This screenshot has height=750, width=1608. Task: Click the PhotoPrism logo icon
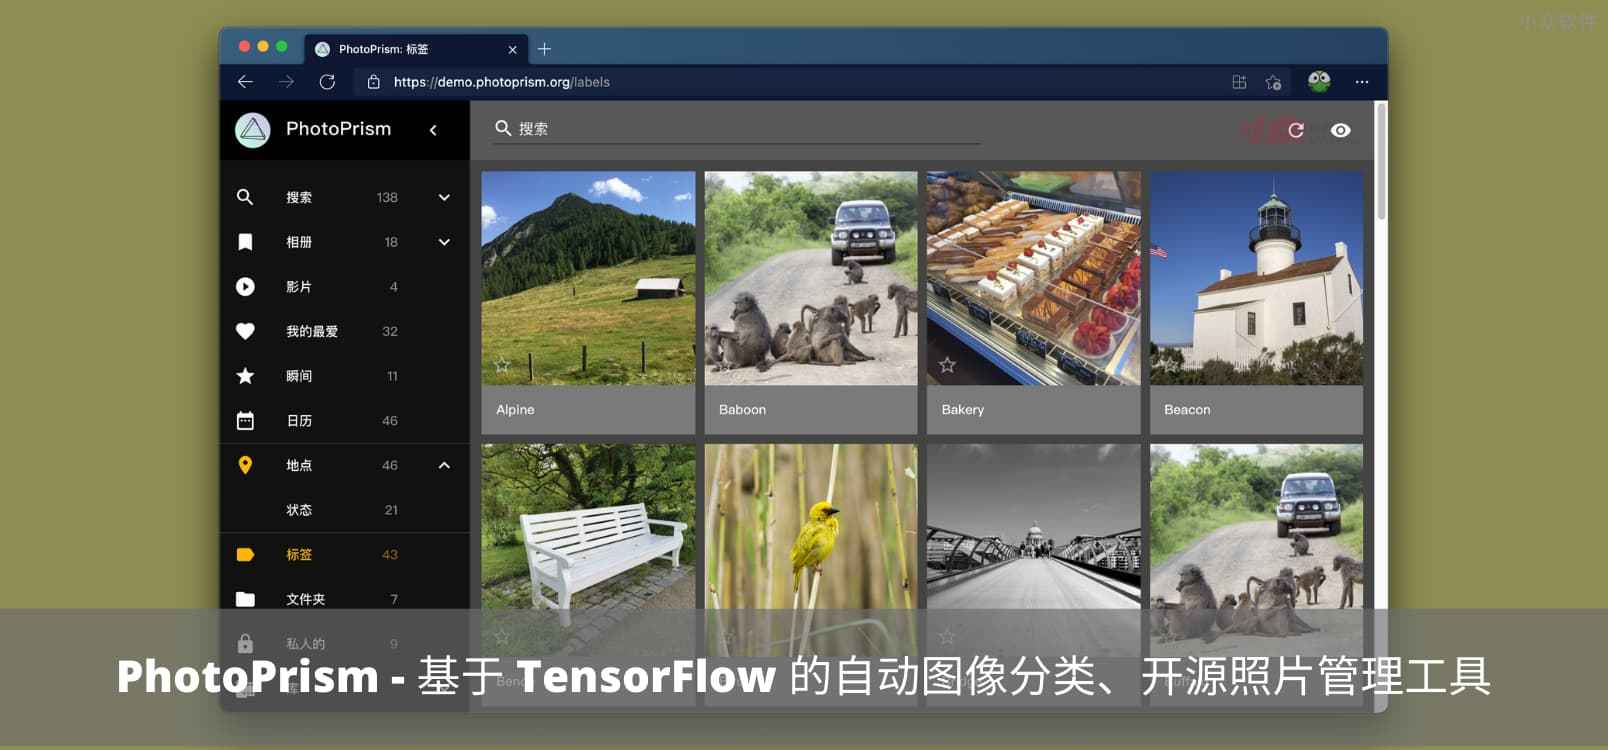[x=253, y=130]
